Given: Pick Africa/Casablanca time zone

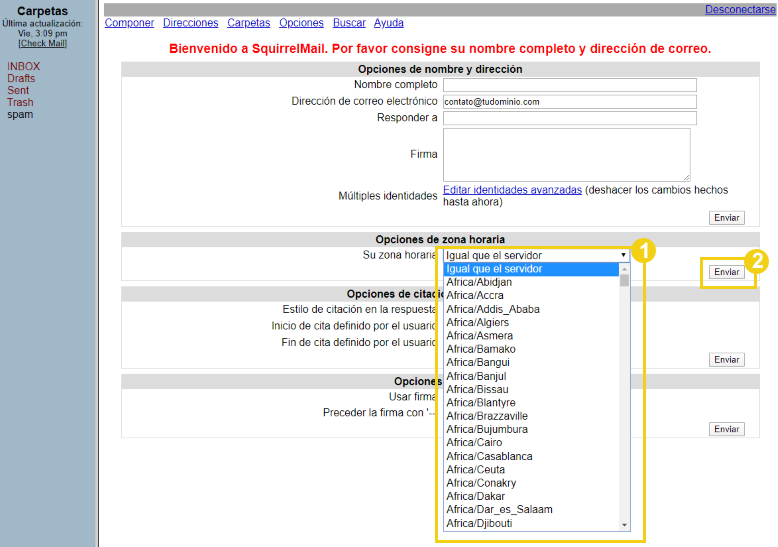Looking at the screenshot, I should click(x=531, y=456).
